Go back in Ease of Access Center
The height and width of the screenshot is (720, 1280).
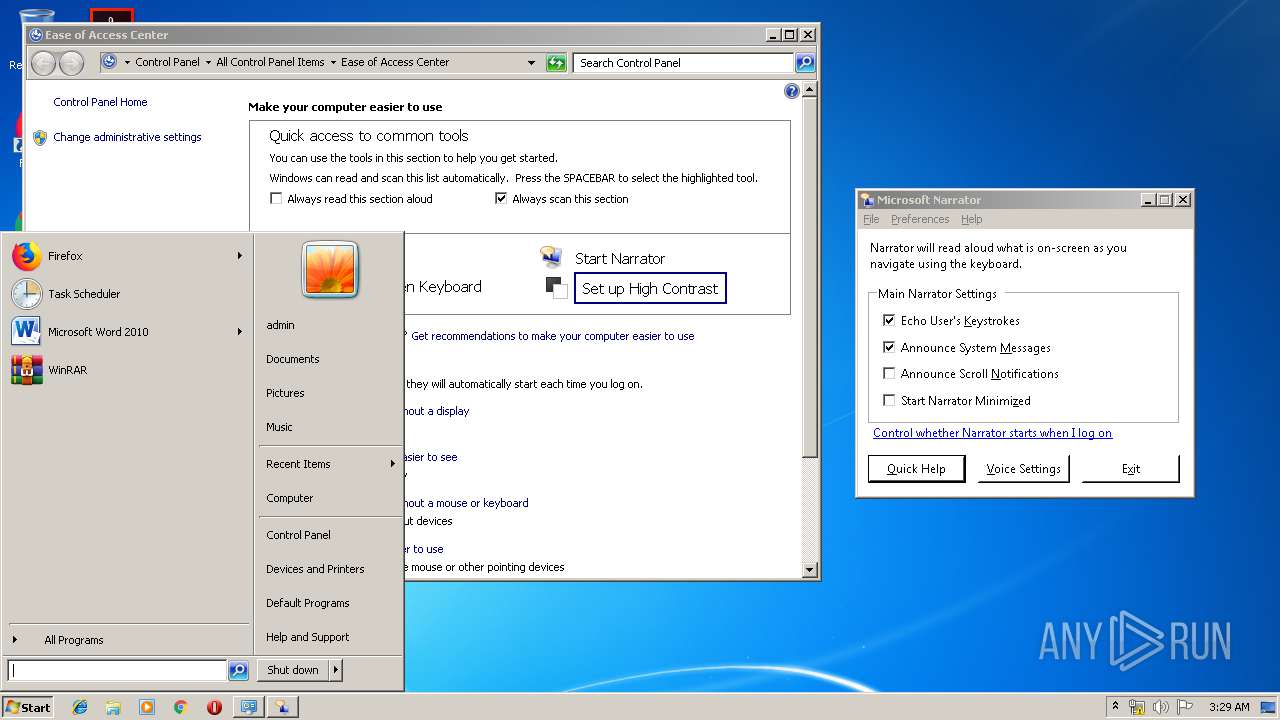[x=43, y=63]
